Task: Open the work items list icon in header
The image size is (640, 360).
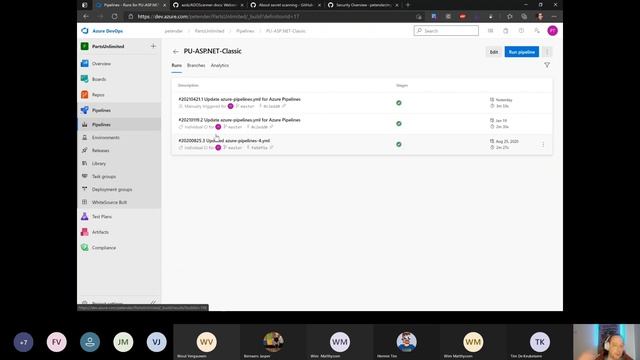Action: (x=490, y=31)
